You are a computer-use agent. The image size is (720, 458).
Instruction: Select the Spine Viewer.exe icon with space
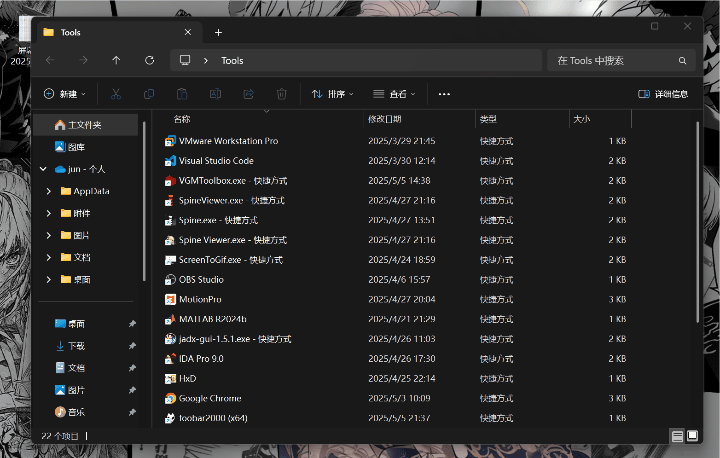coord(170,240)
